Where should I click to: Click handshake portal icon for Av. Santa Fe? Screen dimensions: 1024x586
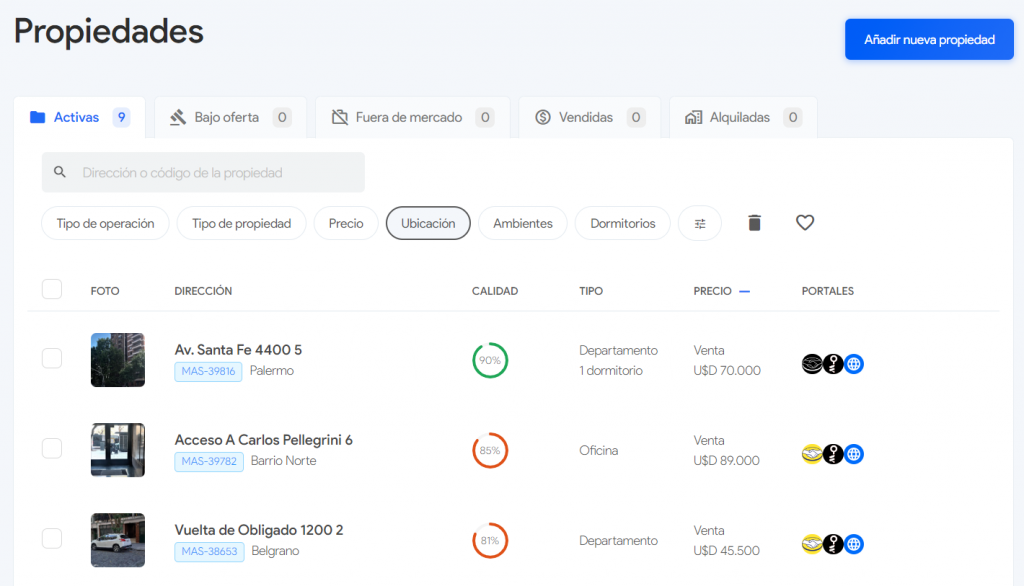(x=812, y=364)
